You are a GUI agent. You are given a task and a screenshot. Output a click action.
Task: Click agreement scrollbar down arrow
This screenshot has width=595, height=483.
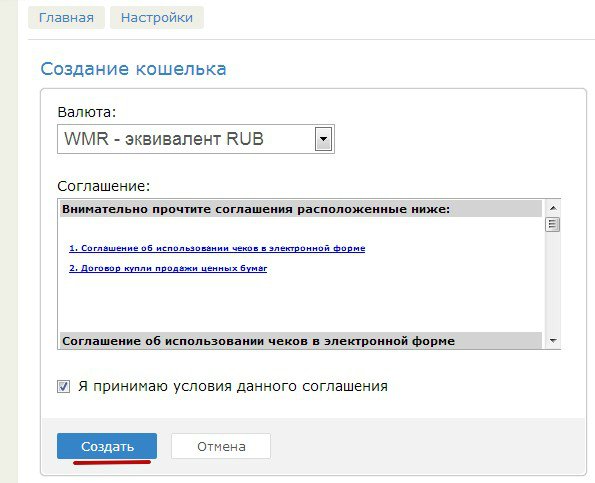point(553,341)
